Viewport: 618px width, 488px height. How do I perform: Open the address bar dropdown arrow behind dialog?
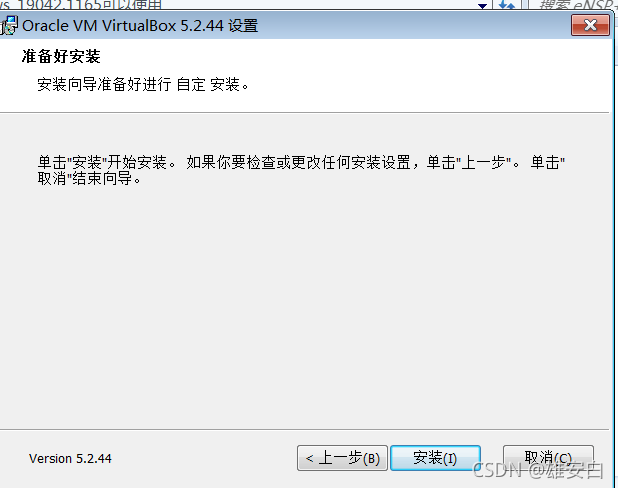click(482, 5)
